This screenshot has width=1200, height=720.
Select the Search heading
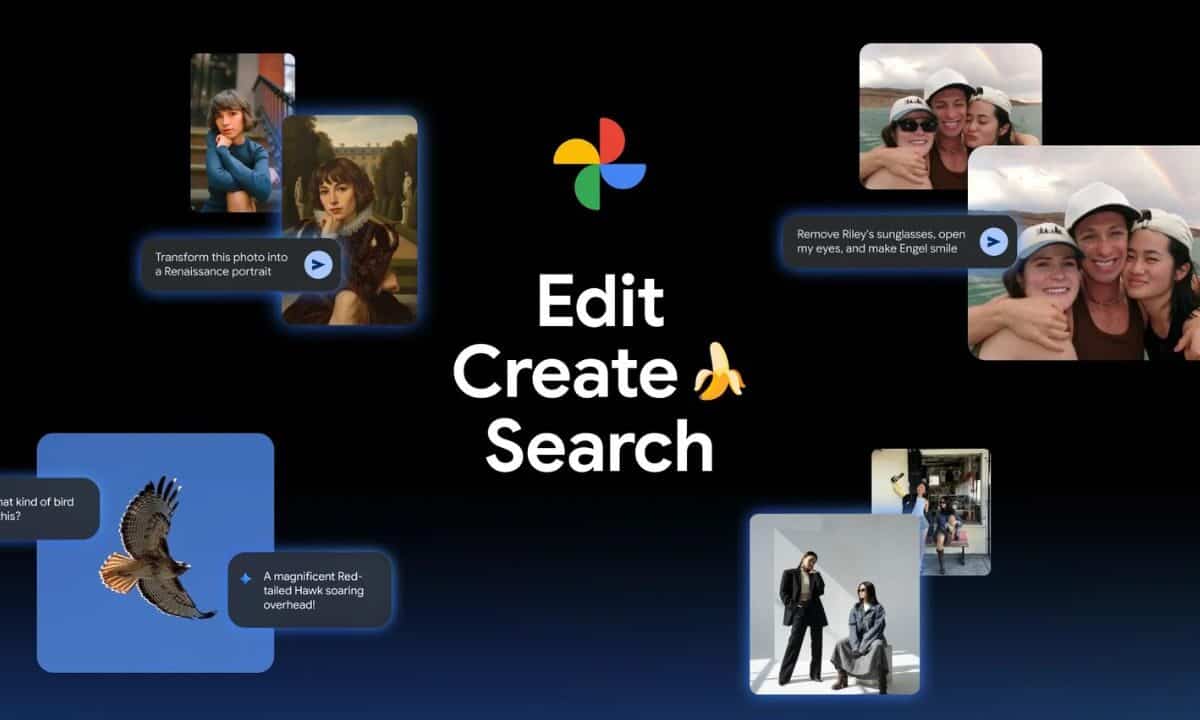pos(601,447)
